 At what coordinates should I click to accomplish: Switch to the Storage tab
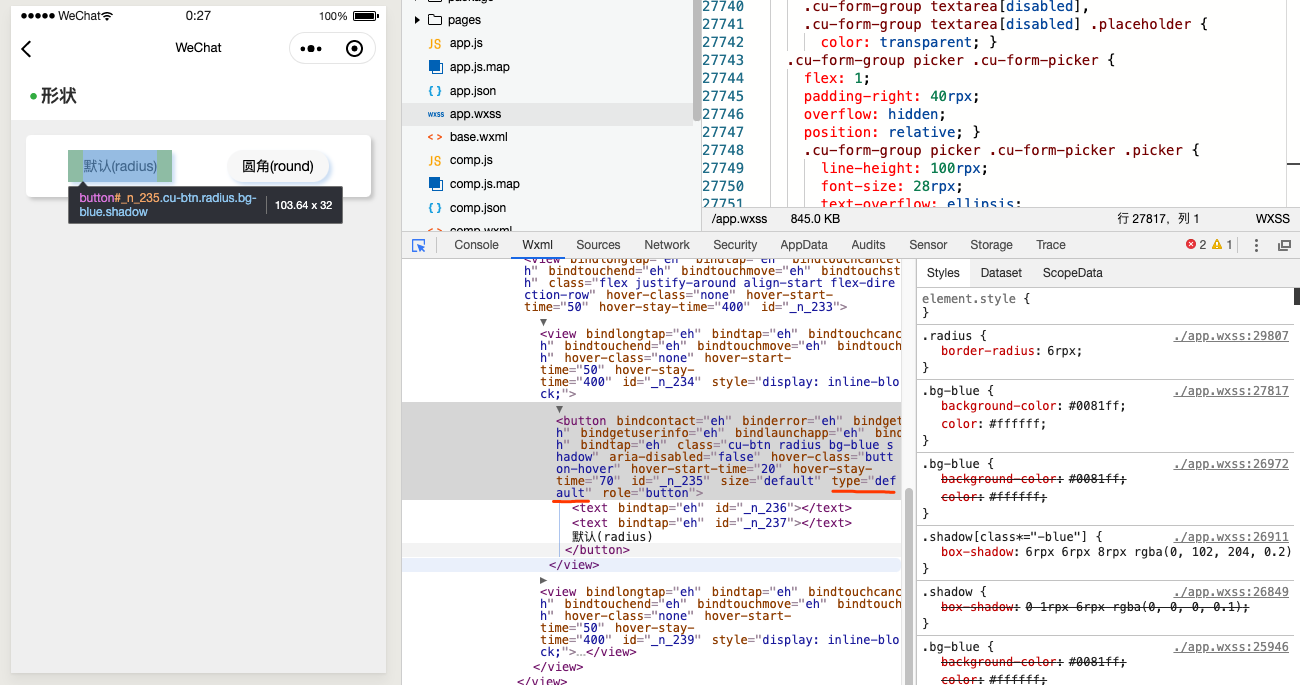tap(991, 245)
